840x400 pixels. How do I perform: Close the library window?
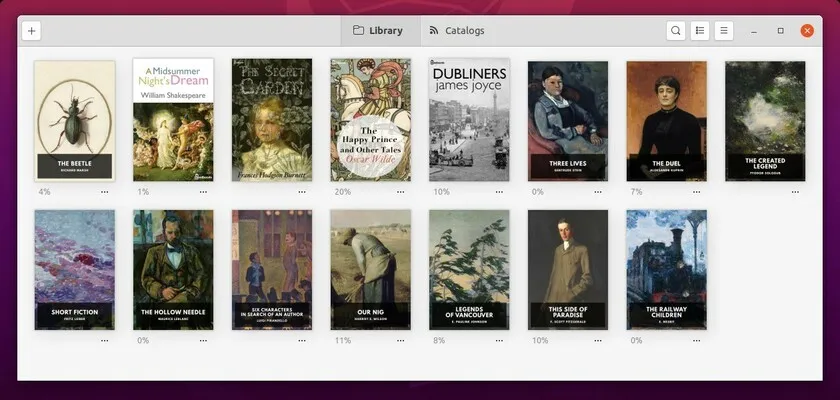tap(807, 31)
